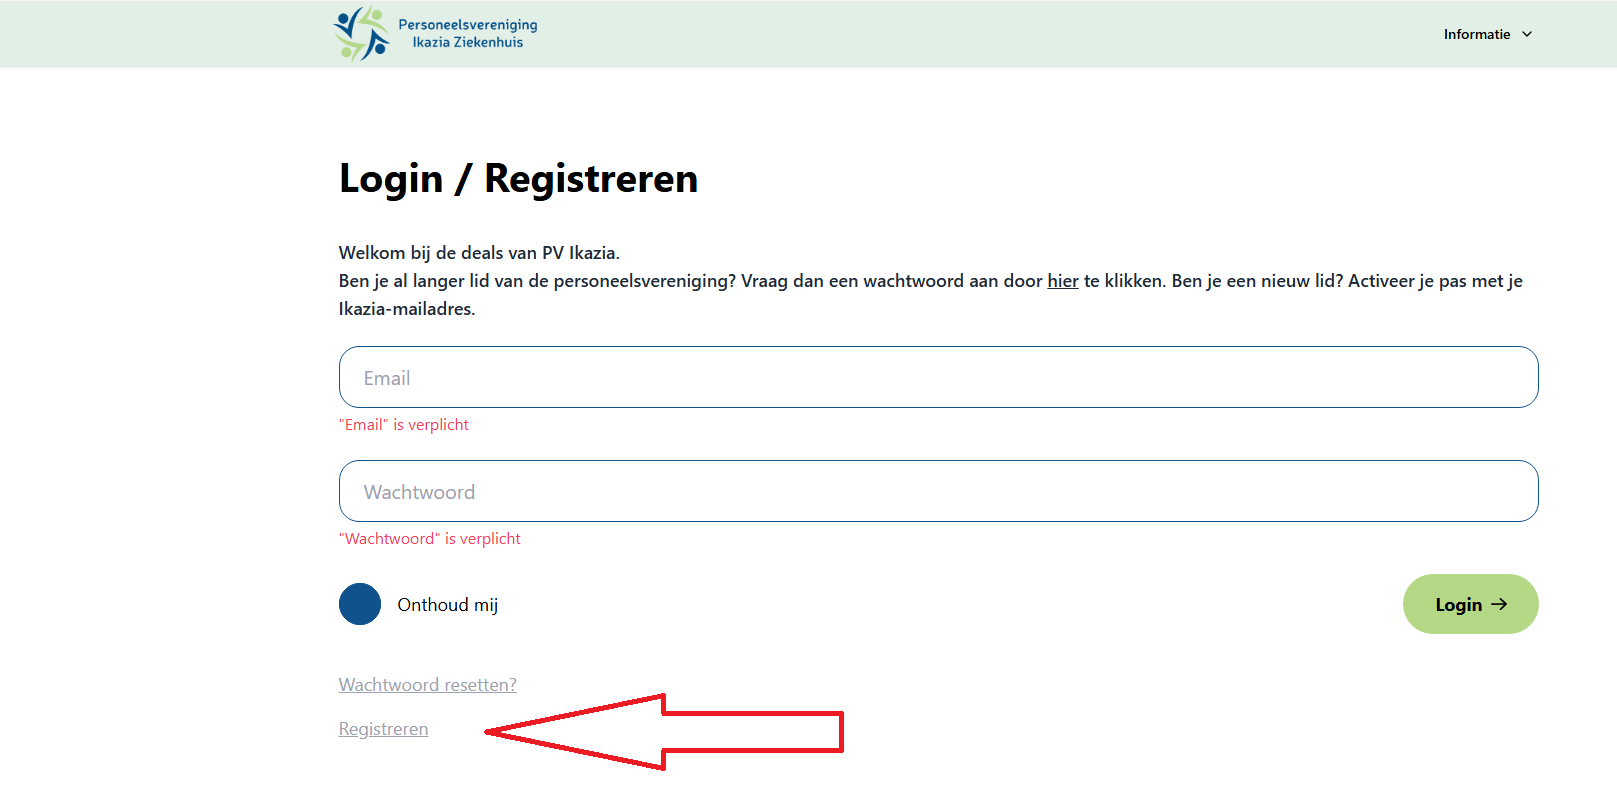
Task: Toggle the Onthoud mij checkbox
Action: coord(360,604)
